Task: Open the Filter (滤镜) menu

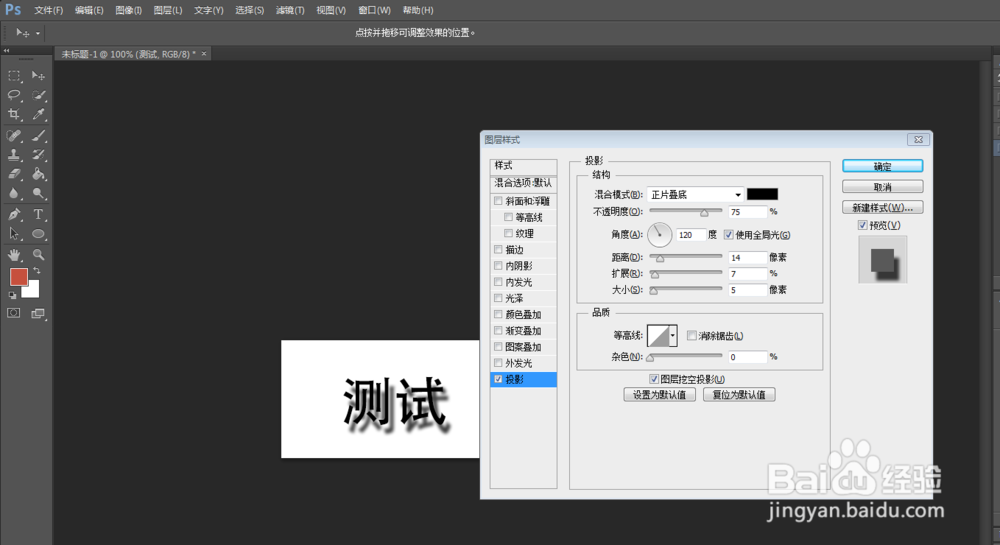Action: pos(290,10)
